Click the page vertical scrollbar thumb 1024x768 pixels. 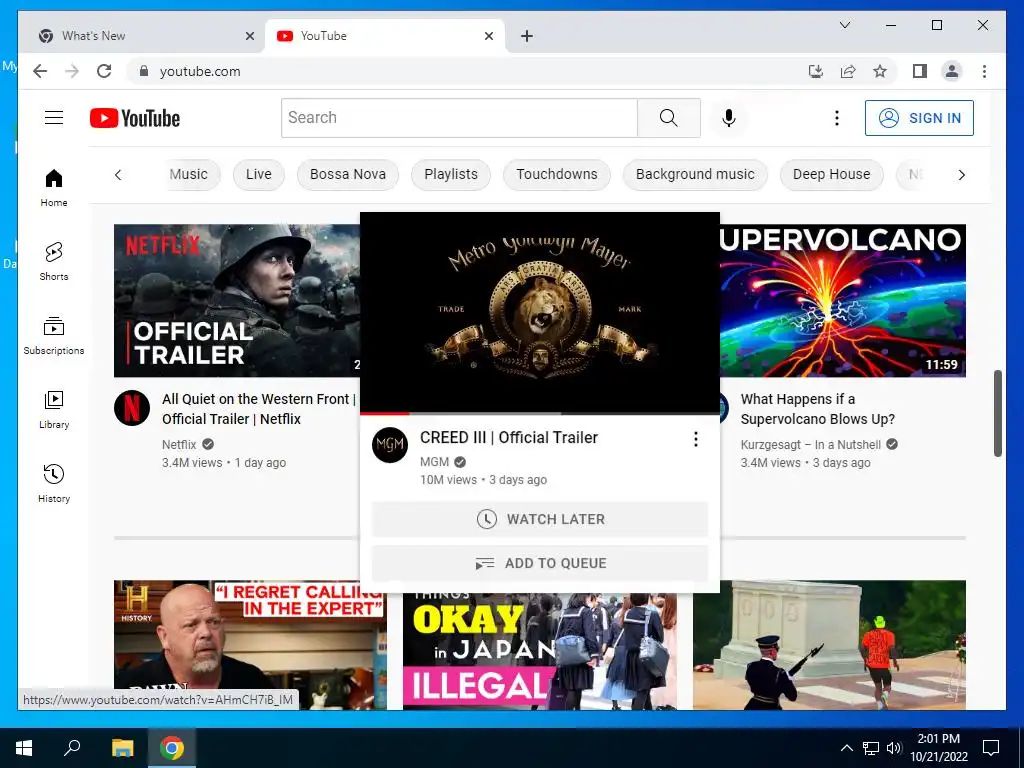coord(997,413)
